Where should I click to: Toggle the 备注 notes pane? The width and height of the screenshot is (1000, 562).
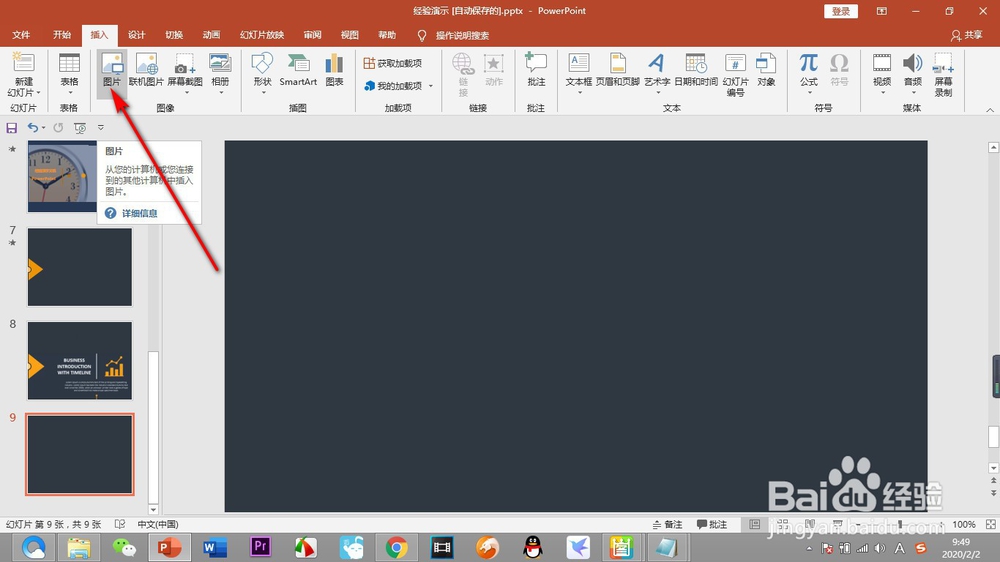tap(667, 524)
